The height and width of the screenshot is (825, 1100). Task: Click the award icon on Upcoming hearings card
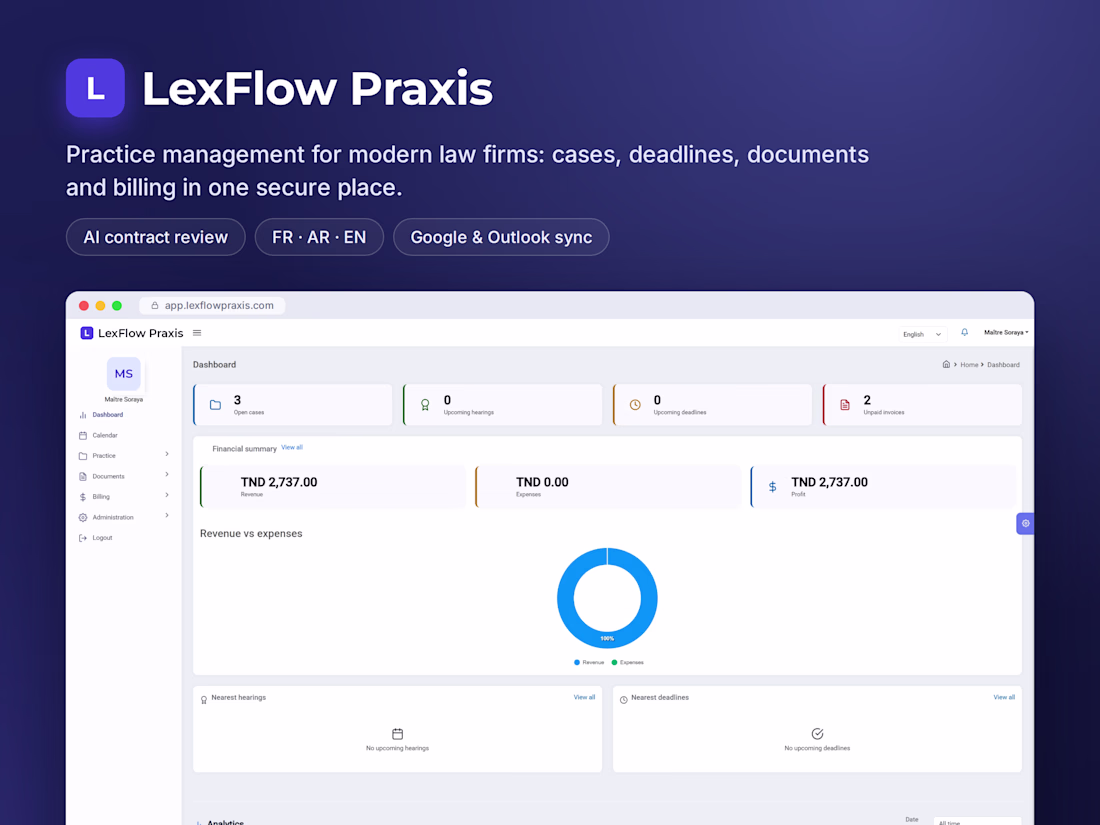click(x=425, y=405)
